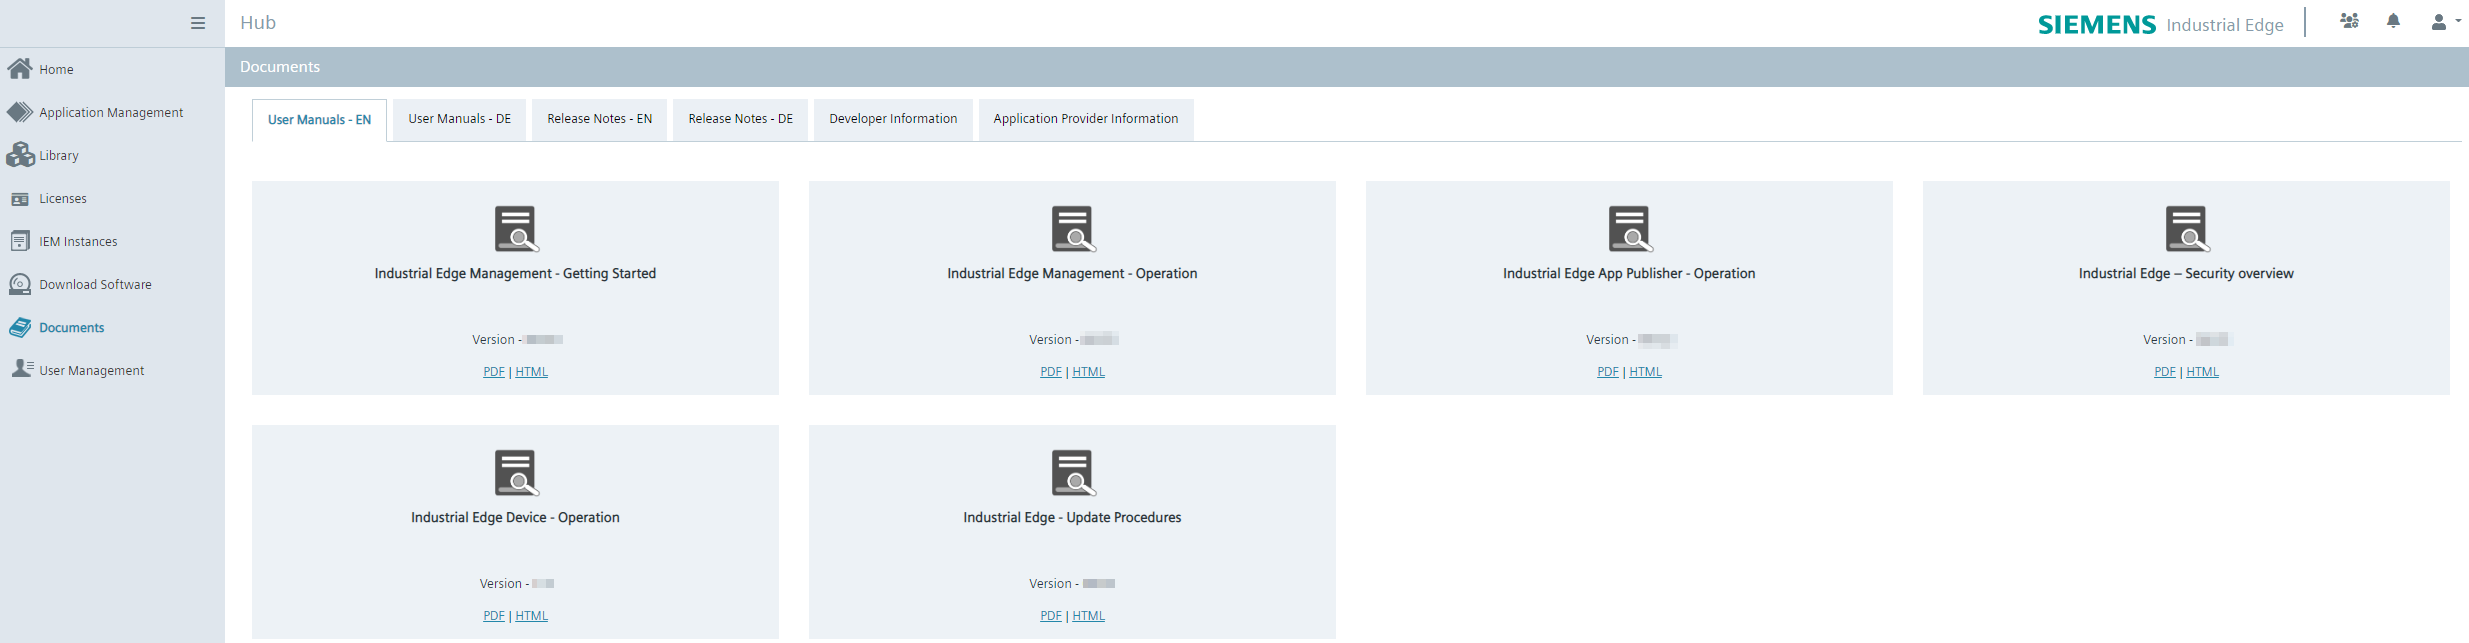
Task: Open User Management menu item
Action: pyautogui.click(x=91, y=371)
